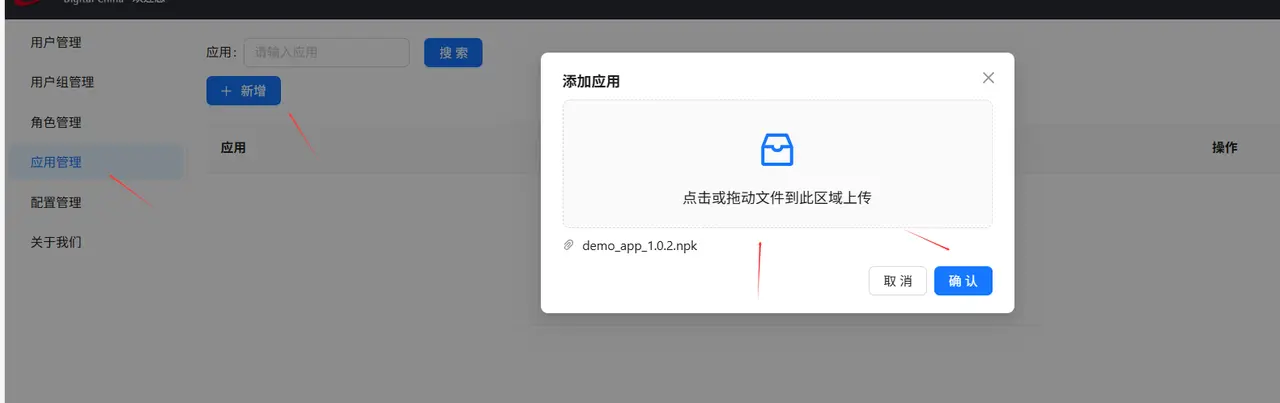
Task: Click 取消 to cancel the dialog
Action: pyautogui.click(x=897, y=281)
